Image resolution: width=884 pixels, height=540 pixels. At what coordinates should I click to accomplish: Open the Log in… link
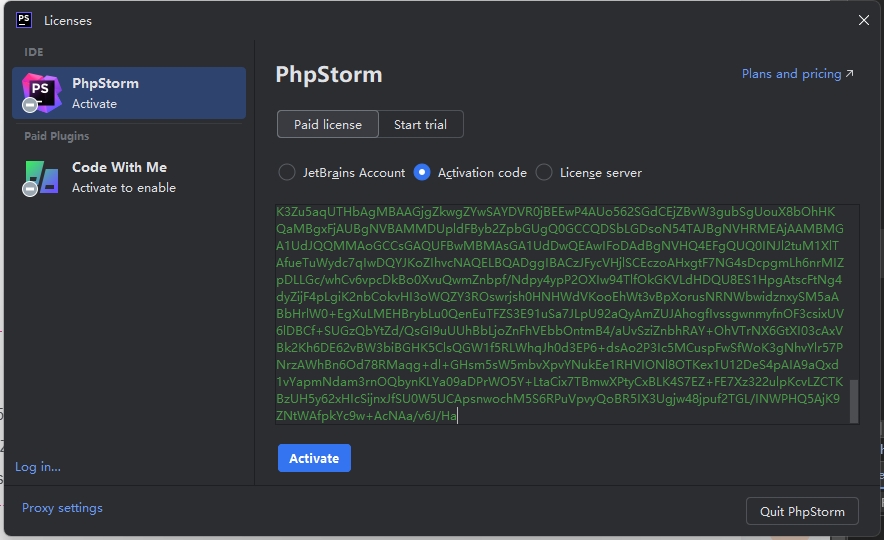(38, 467)
